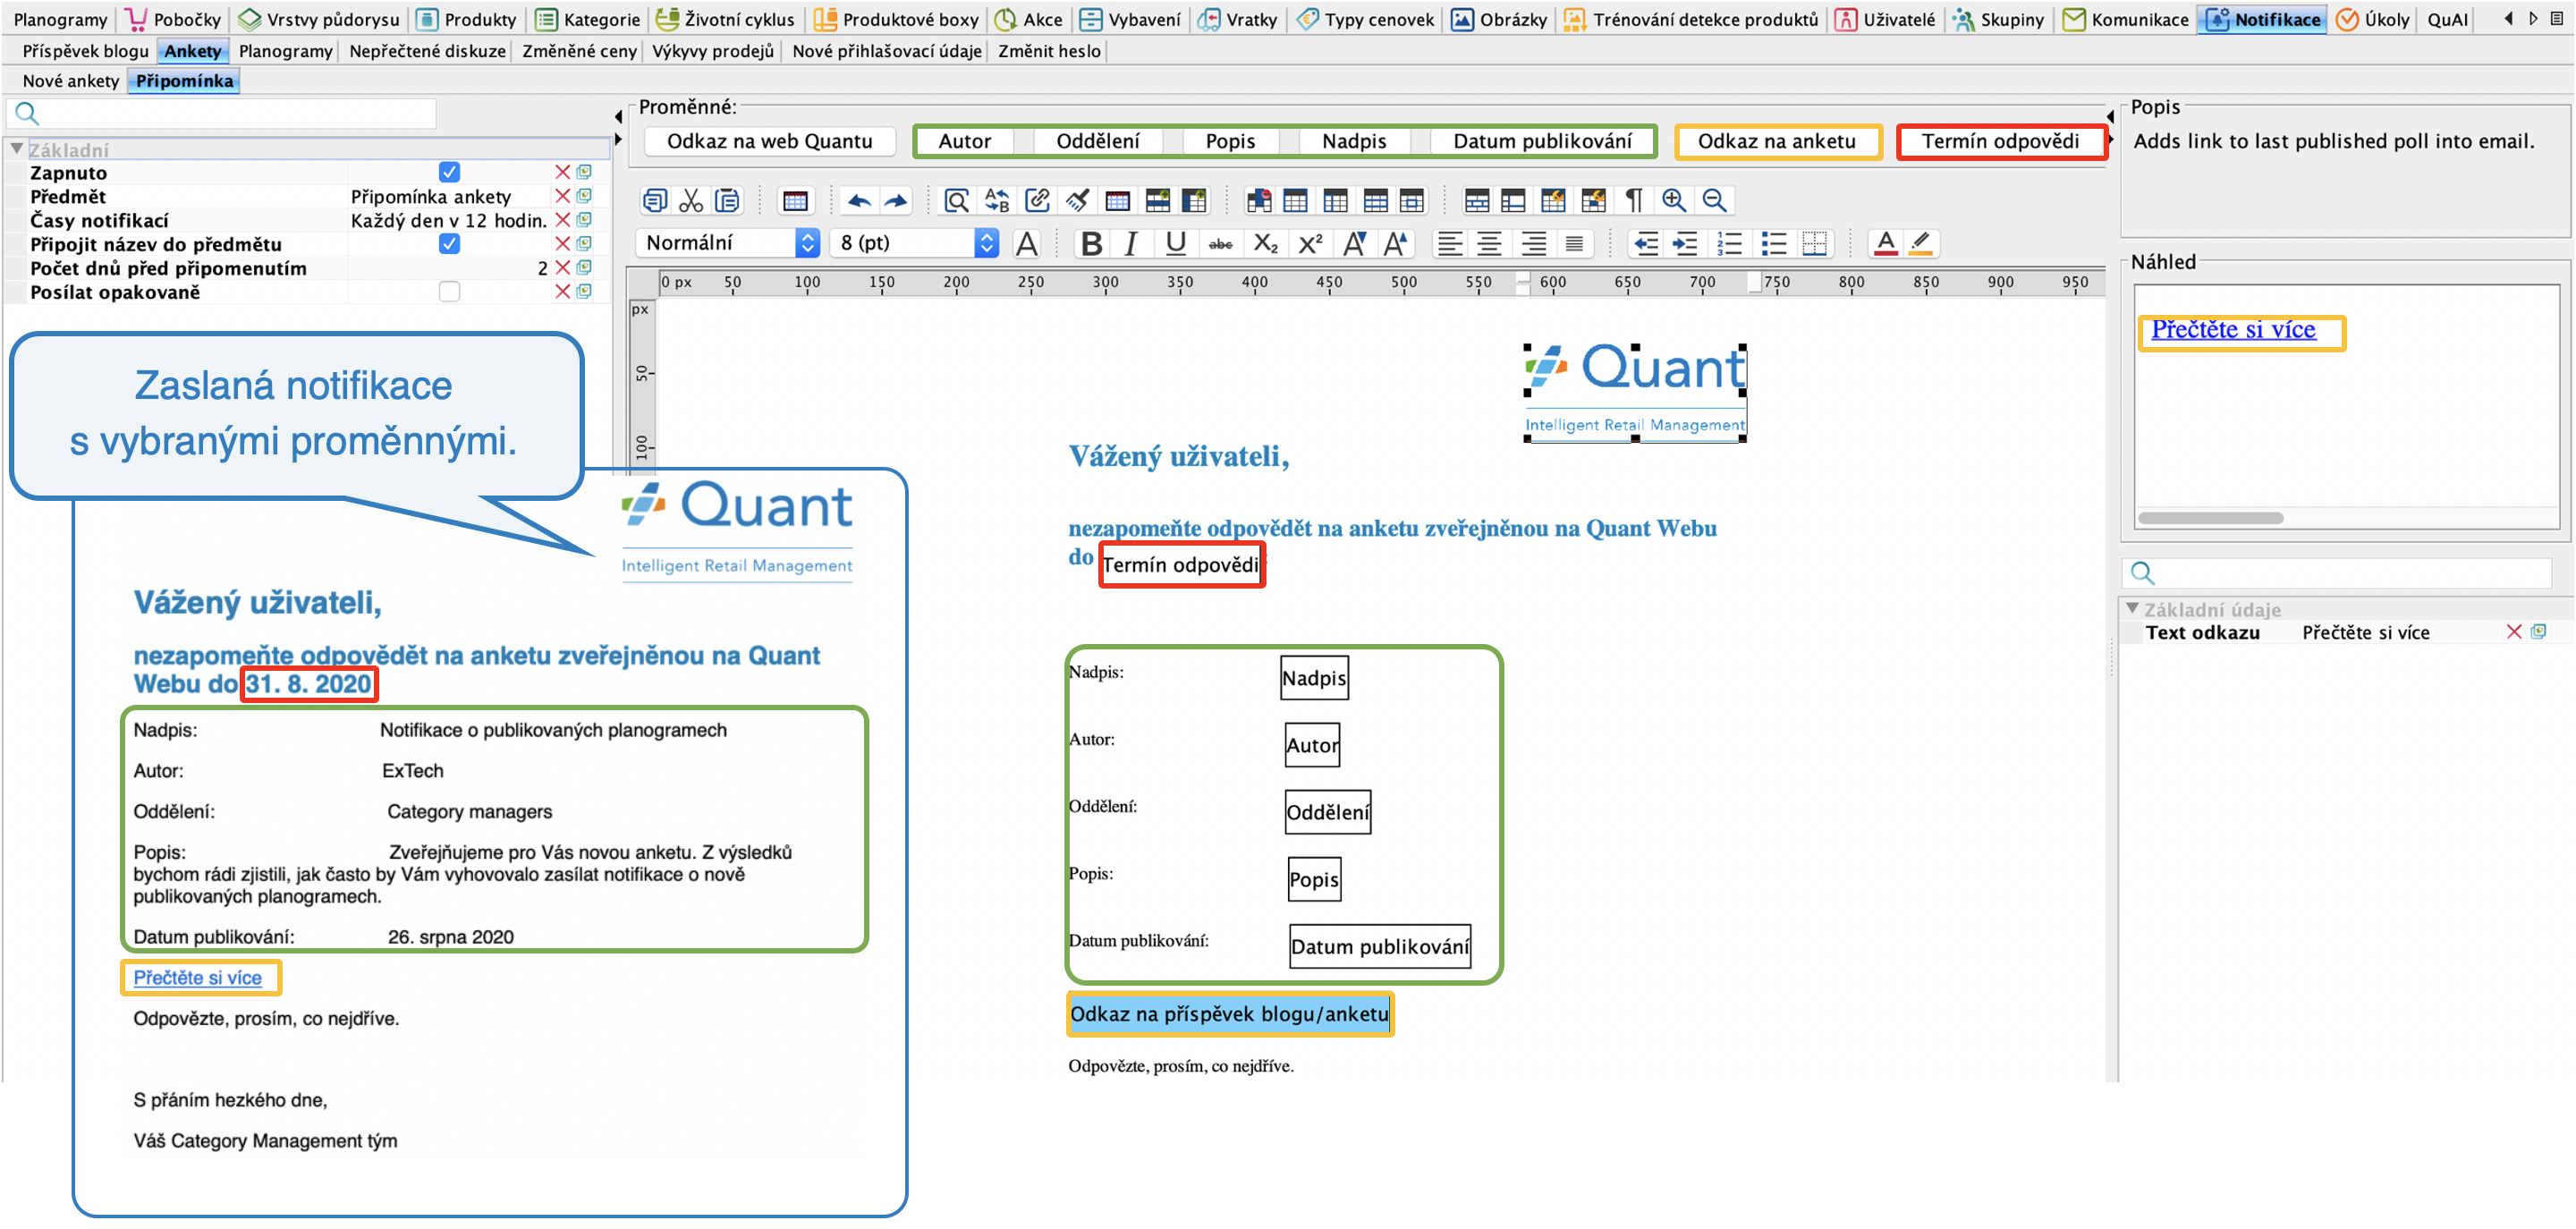Open the find magnifier tool
This screenshot has width=2576, height=1229.
pyautogui.click(x=957, y=201)
